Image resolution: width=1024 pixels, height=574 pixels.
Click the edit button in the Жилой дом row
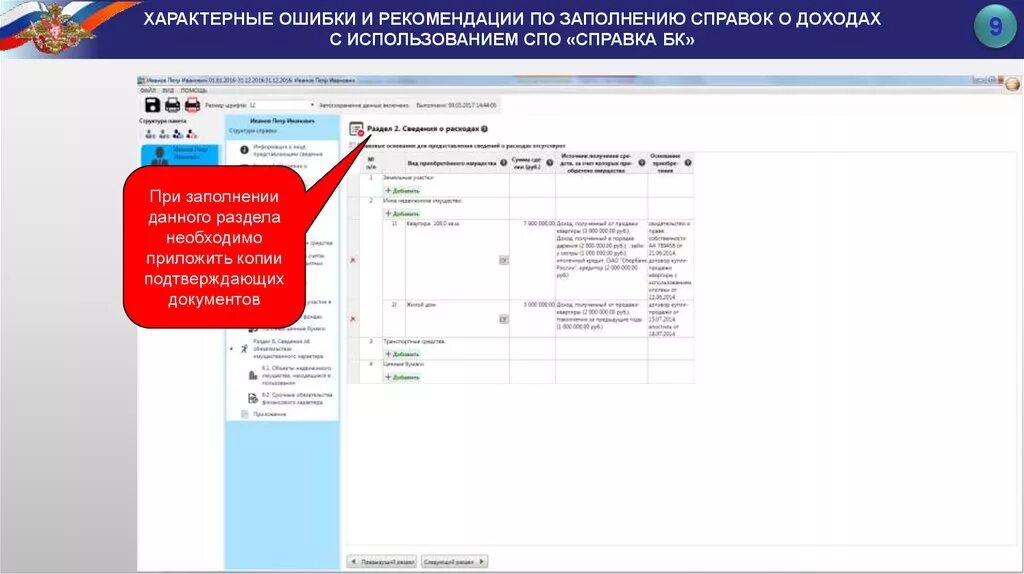[504, 319]
